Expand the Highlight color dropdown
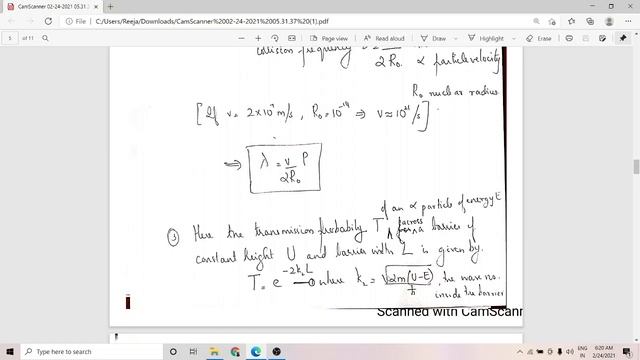640x360 pixels. click(x=513, y=38)
